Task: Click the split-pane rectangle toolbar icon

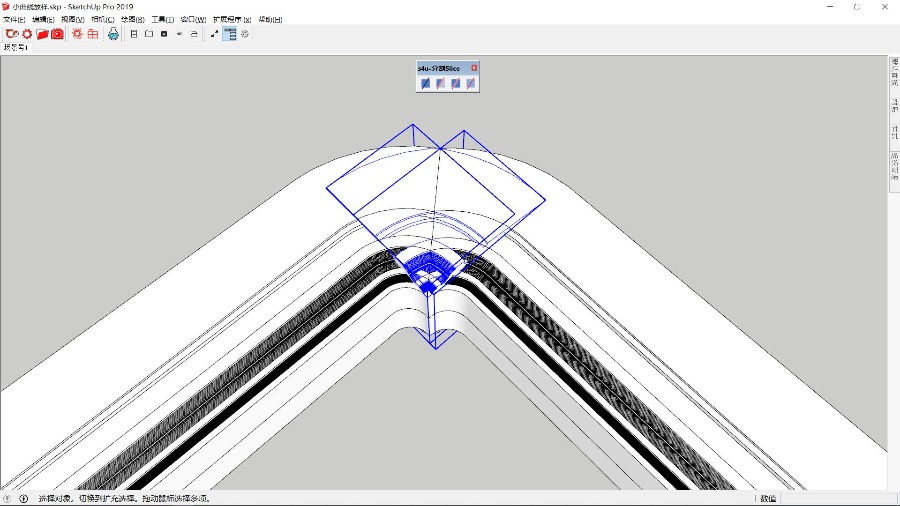Action: pyautogui.click(x=134, y=34)
